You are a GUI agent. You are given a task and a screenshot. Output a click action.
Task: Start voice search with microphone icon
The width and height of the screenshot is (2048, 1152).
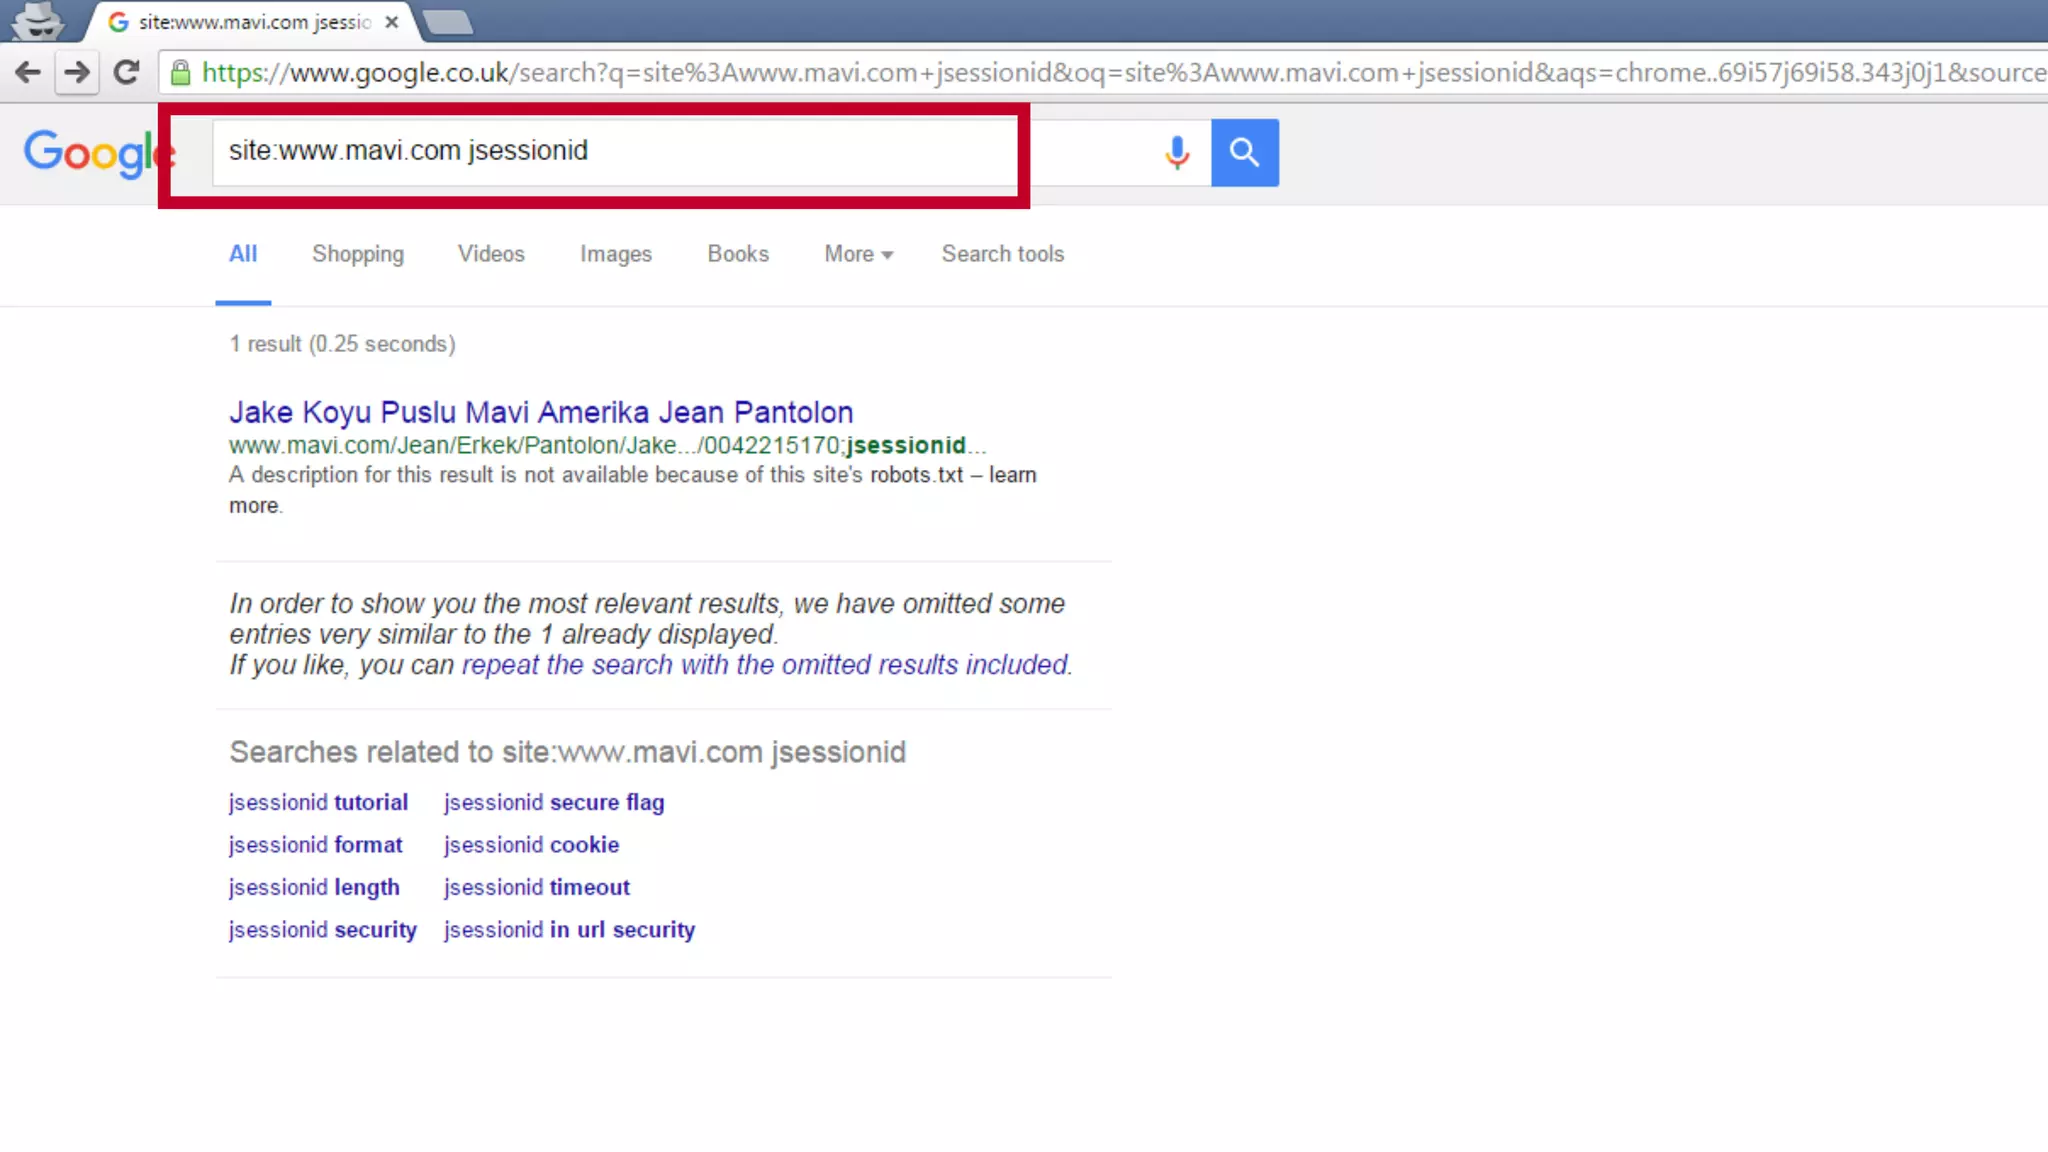point(1177,152)
